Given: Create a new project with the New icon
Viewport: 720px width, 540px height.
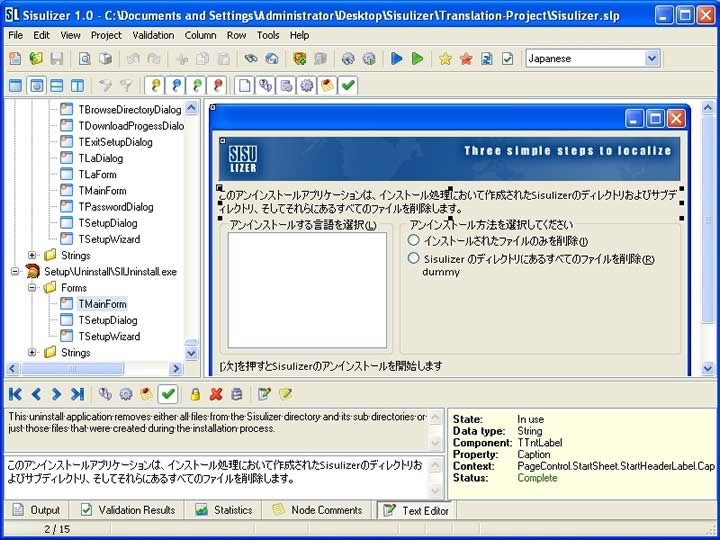Looking at the screenshot, I should coord(15,58).
